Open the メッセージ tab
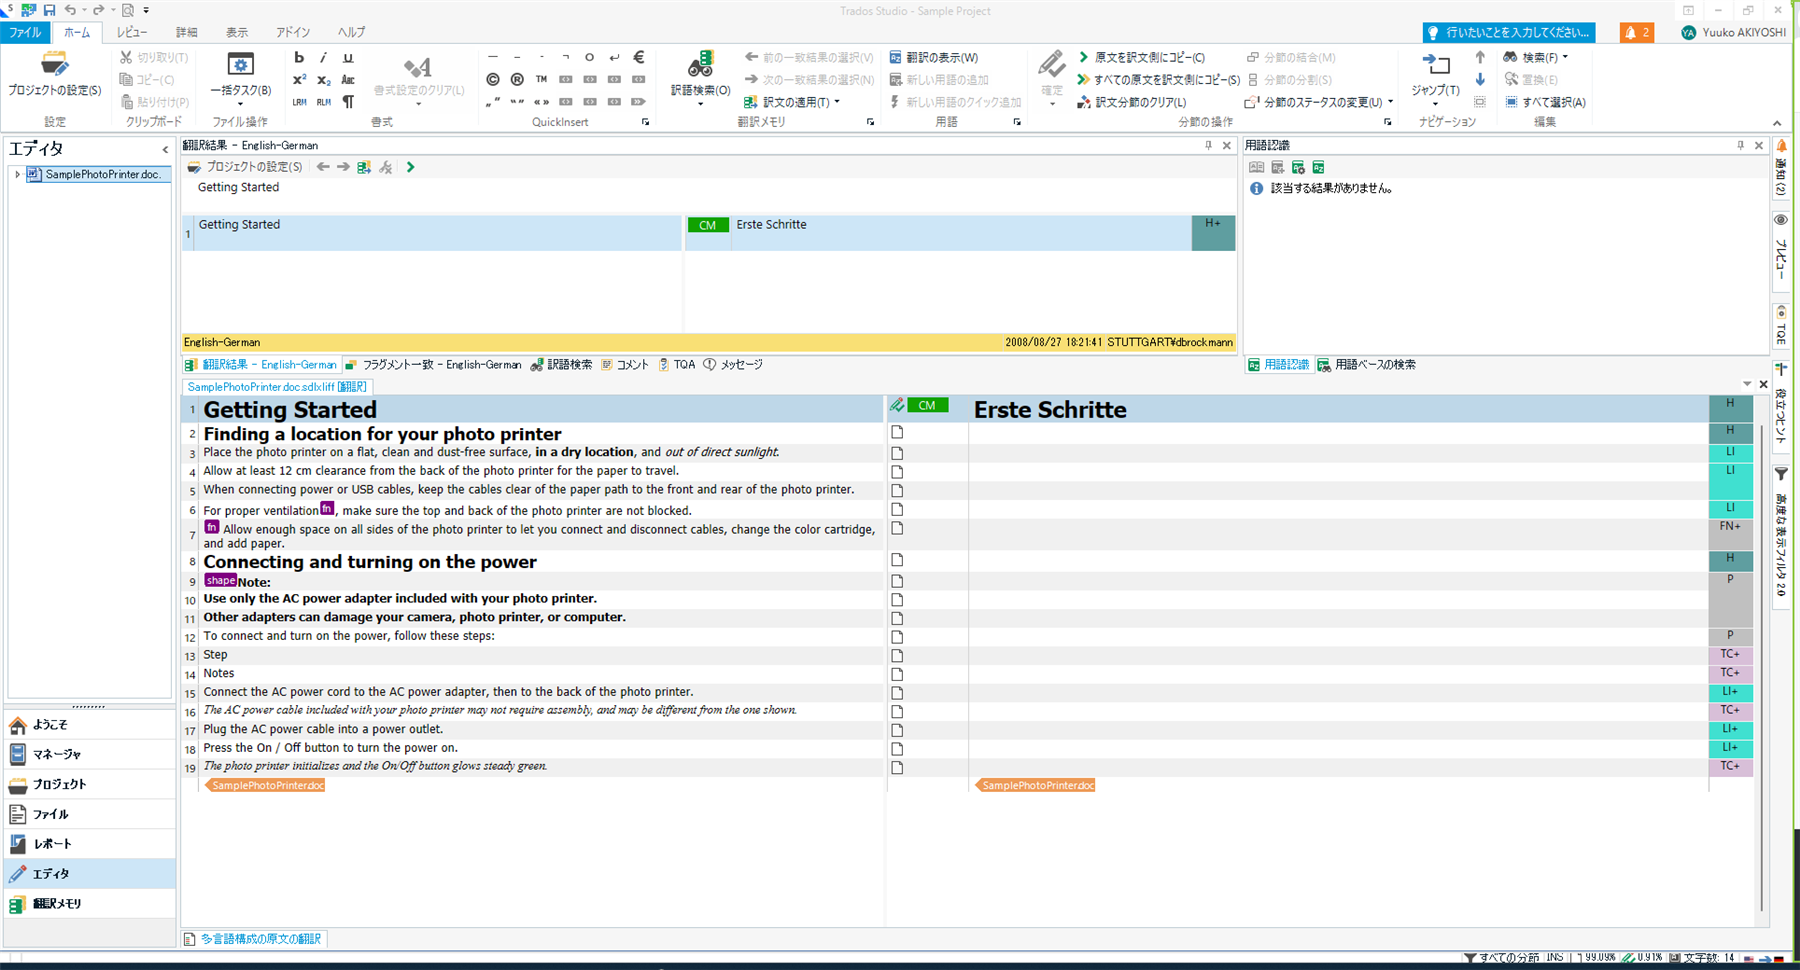Image resolution: width=1800 pixels, height=970 pixels. pos(733,365)
